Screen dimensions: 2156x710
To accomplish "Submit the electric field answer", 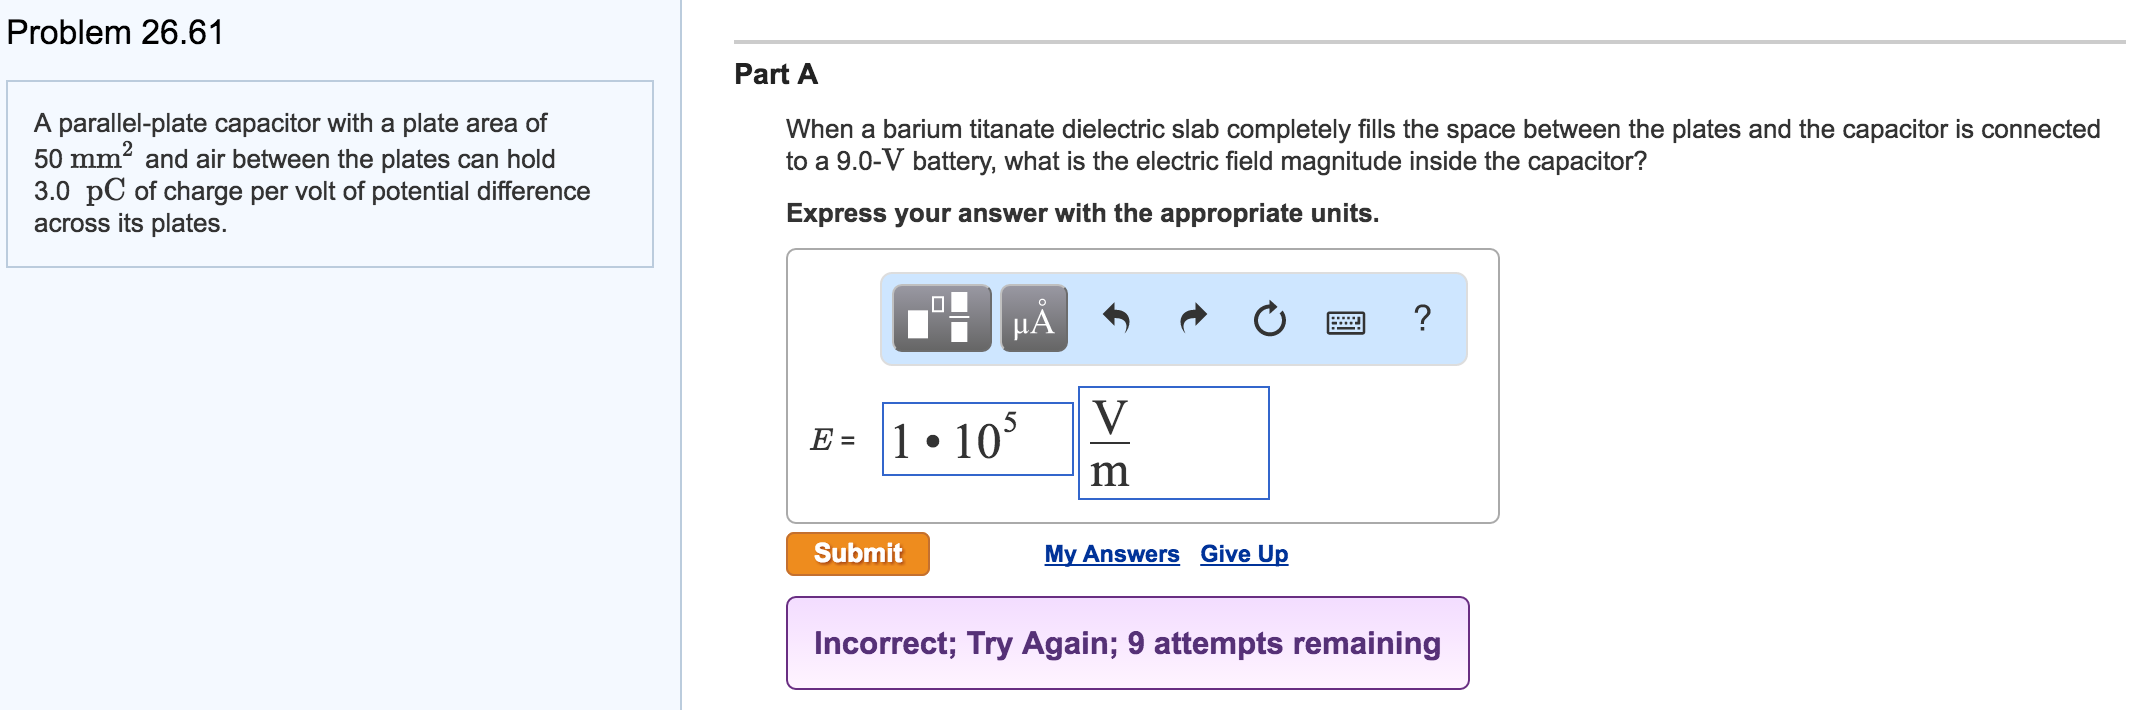I will click(x=857, y=551).
